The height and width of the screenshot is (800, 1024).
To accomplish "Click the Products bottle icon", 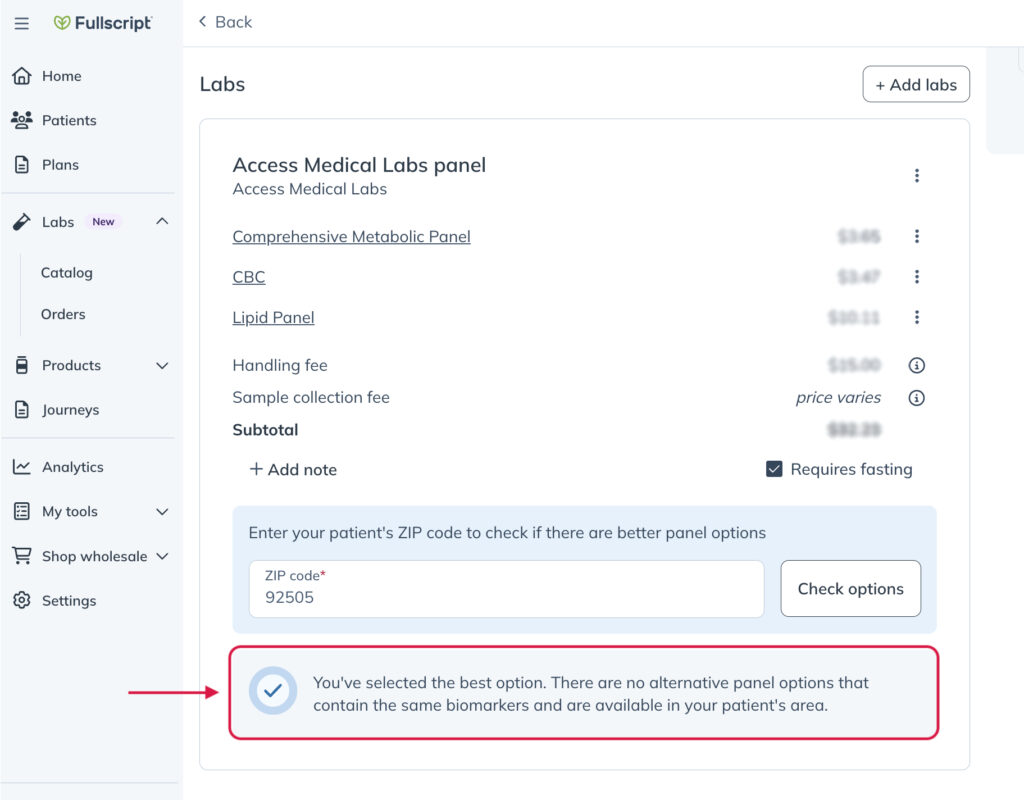I will [22, 365].
